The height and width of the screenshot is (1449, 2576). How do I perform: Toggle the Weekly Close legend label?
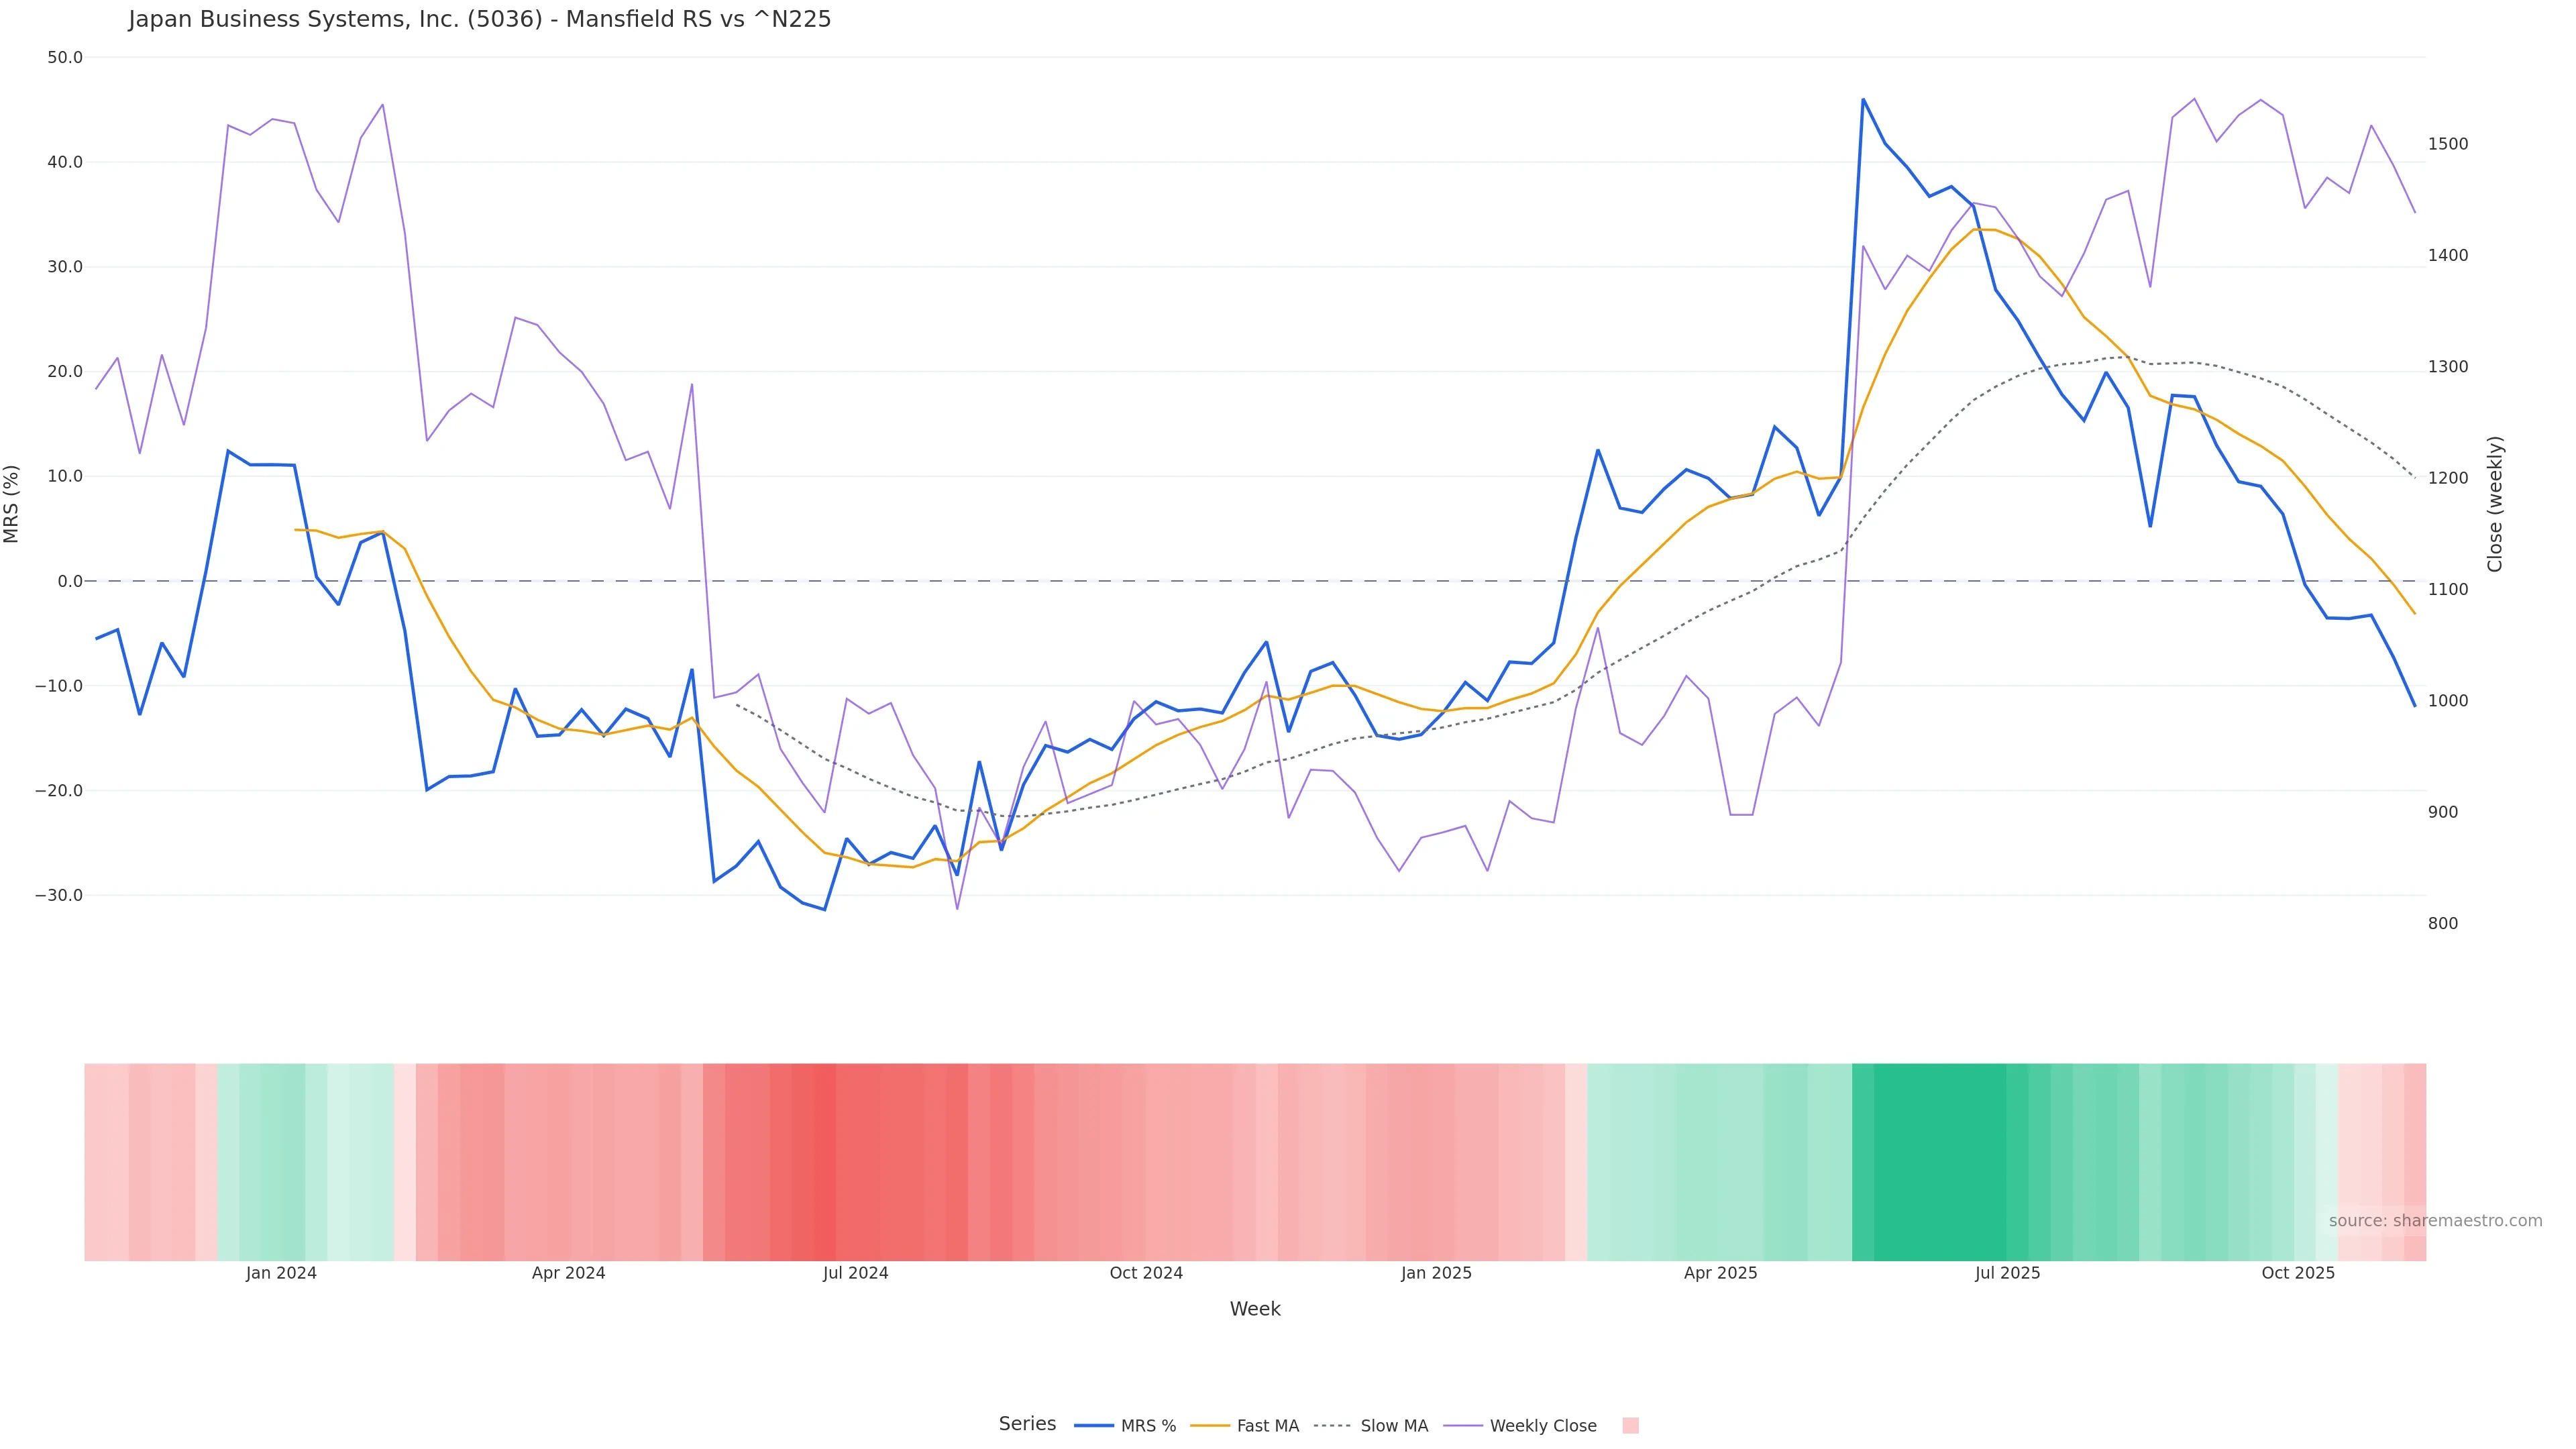click(x=1542, y=1426)
